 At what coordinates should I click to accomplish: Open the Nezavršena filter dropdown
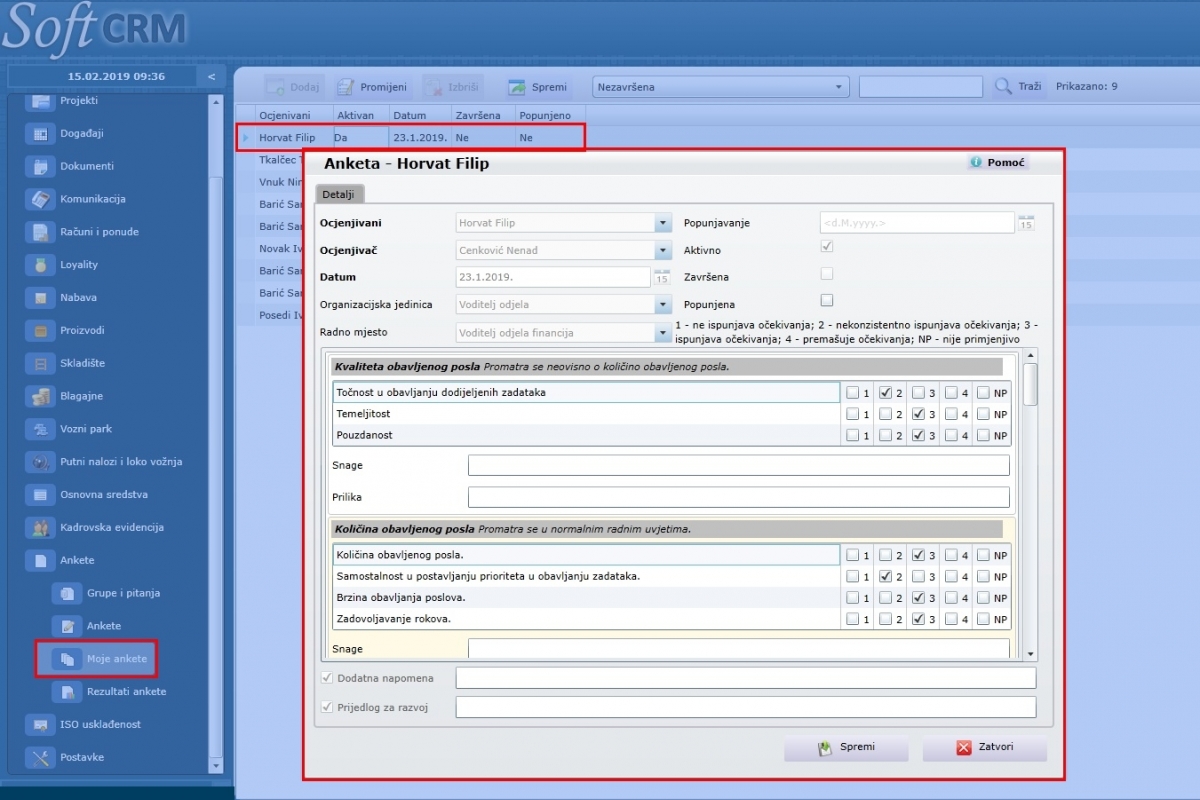(x=839, y=87)
